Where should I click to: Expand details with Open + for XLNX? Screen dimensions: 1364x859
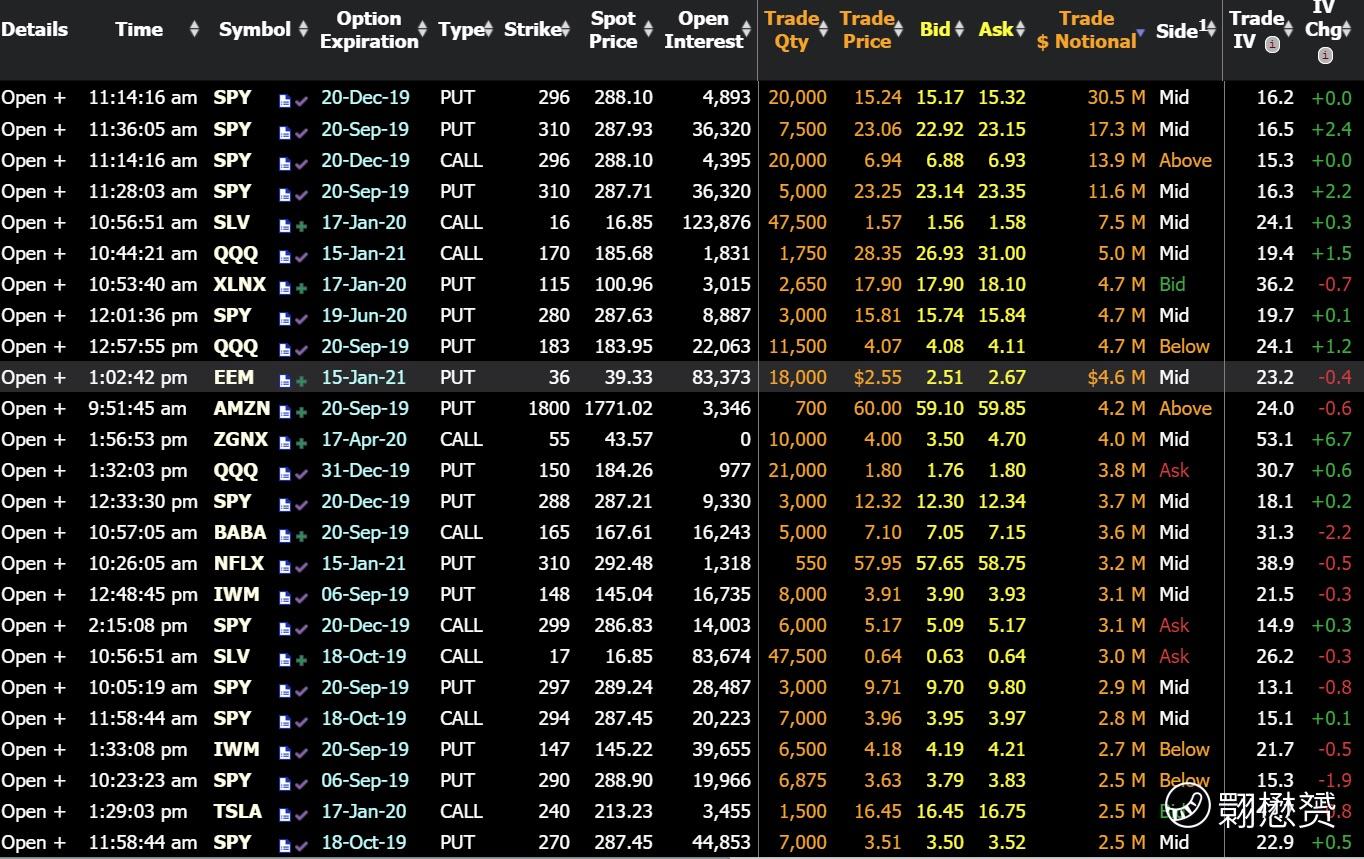coord(33,284)
